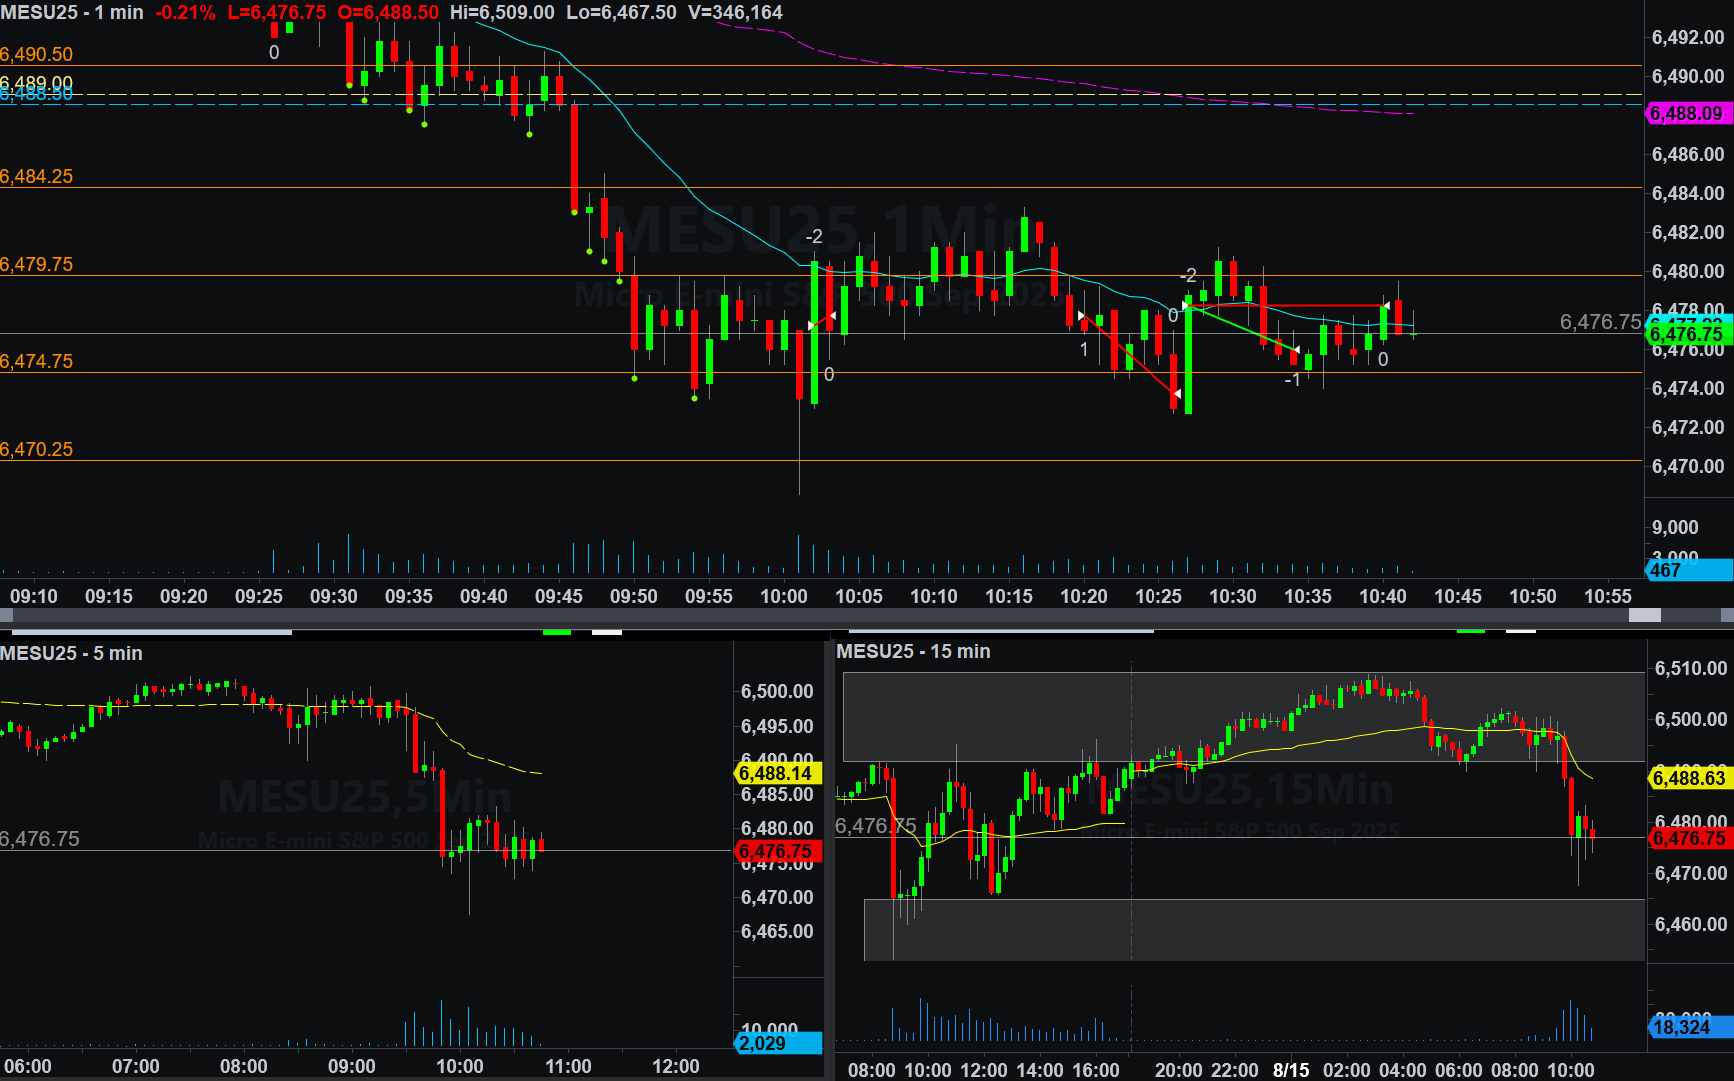Click the yellow 6,488.63 tag on 15 min chart
This screenshot has width=1734, height=1081.
coord(1689,778)
